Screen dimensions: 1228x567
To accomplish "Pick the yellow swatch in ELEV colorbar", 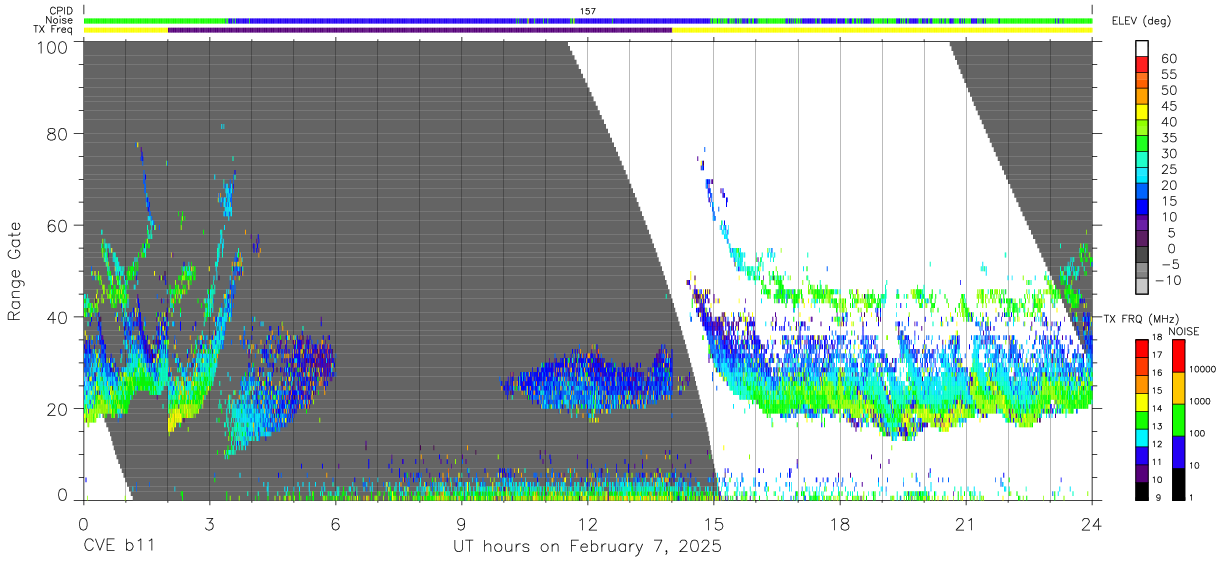I will [x=1143, y=114].
